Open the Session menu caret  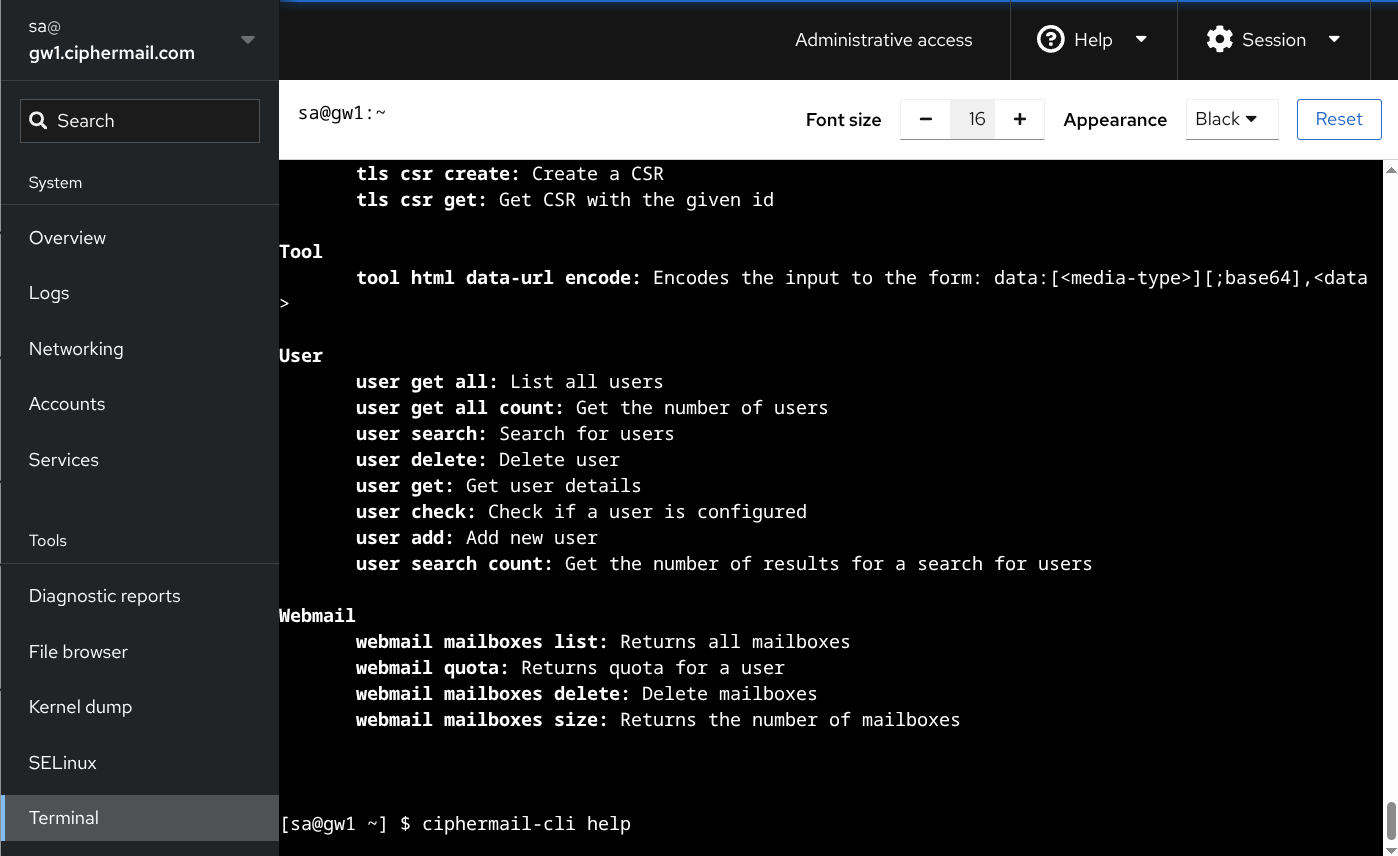click(1334, 40)
